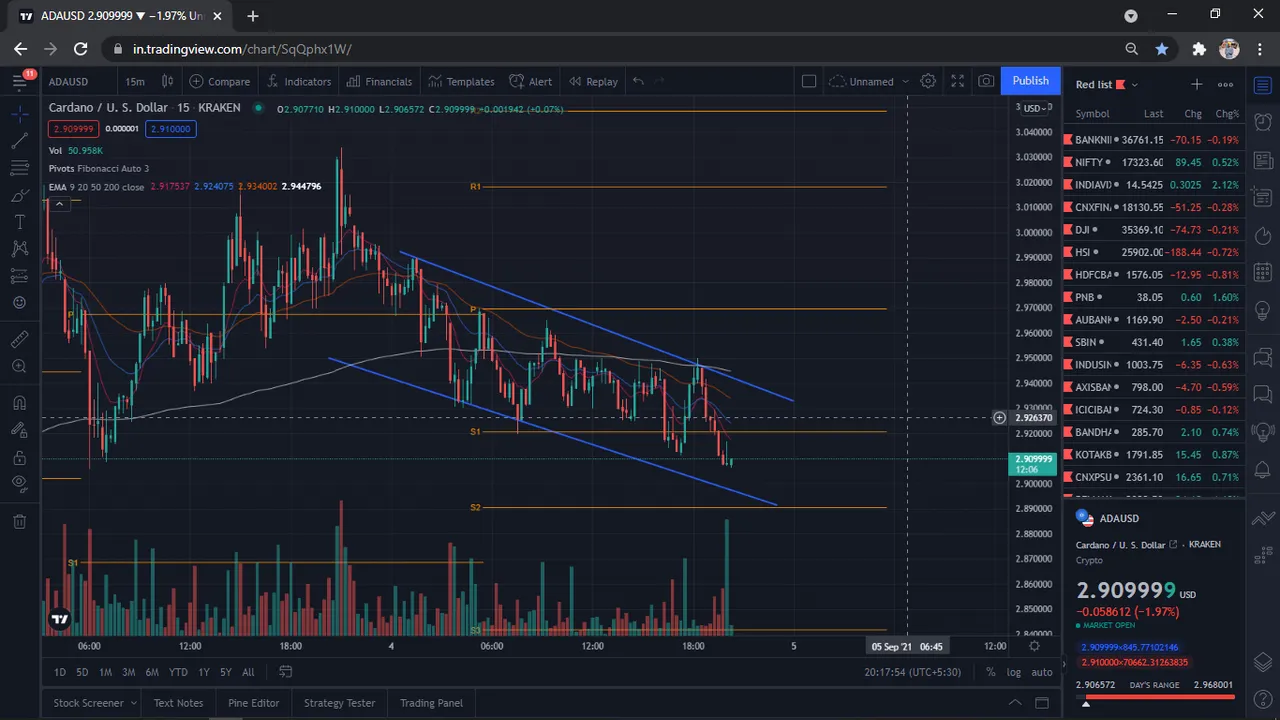Remove drawings with the trash icon
The image size is (1280, 720).
tap(19, 521)
